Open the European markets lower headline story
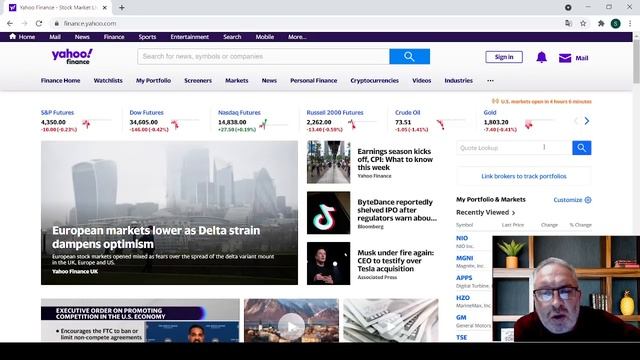The height and width of the screenshot is (360, 640). (x=156, y=237)
